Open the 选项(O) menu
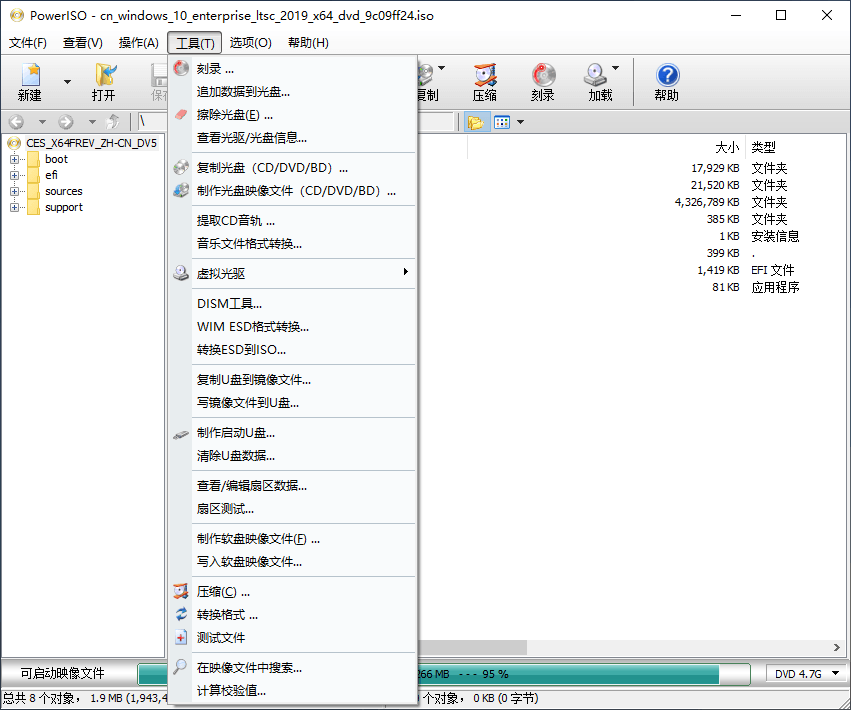Viewport: 851px width, 710px height. (x=250, y=43)
